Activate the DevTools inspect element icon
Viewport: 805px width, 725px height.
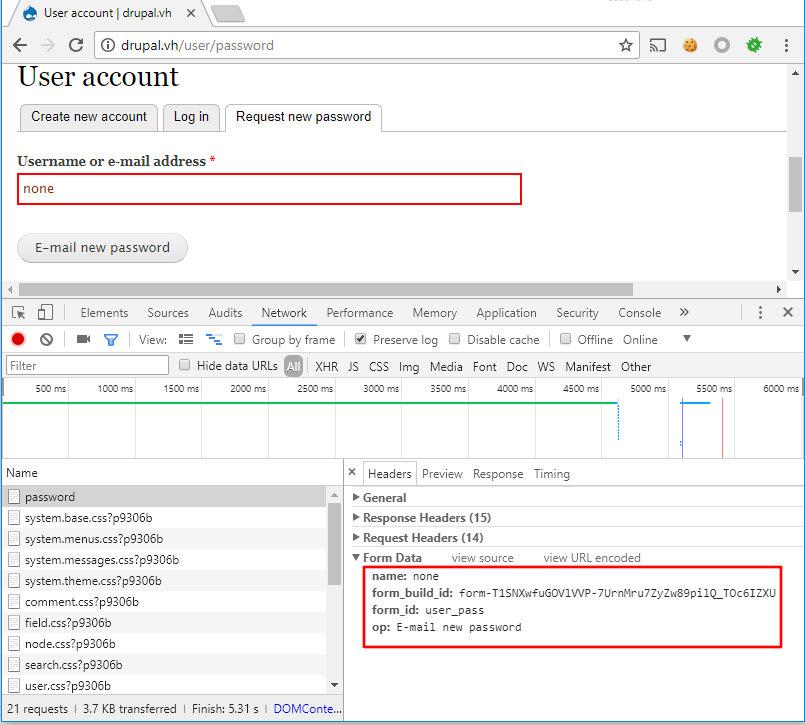coord(19,313)
